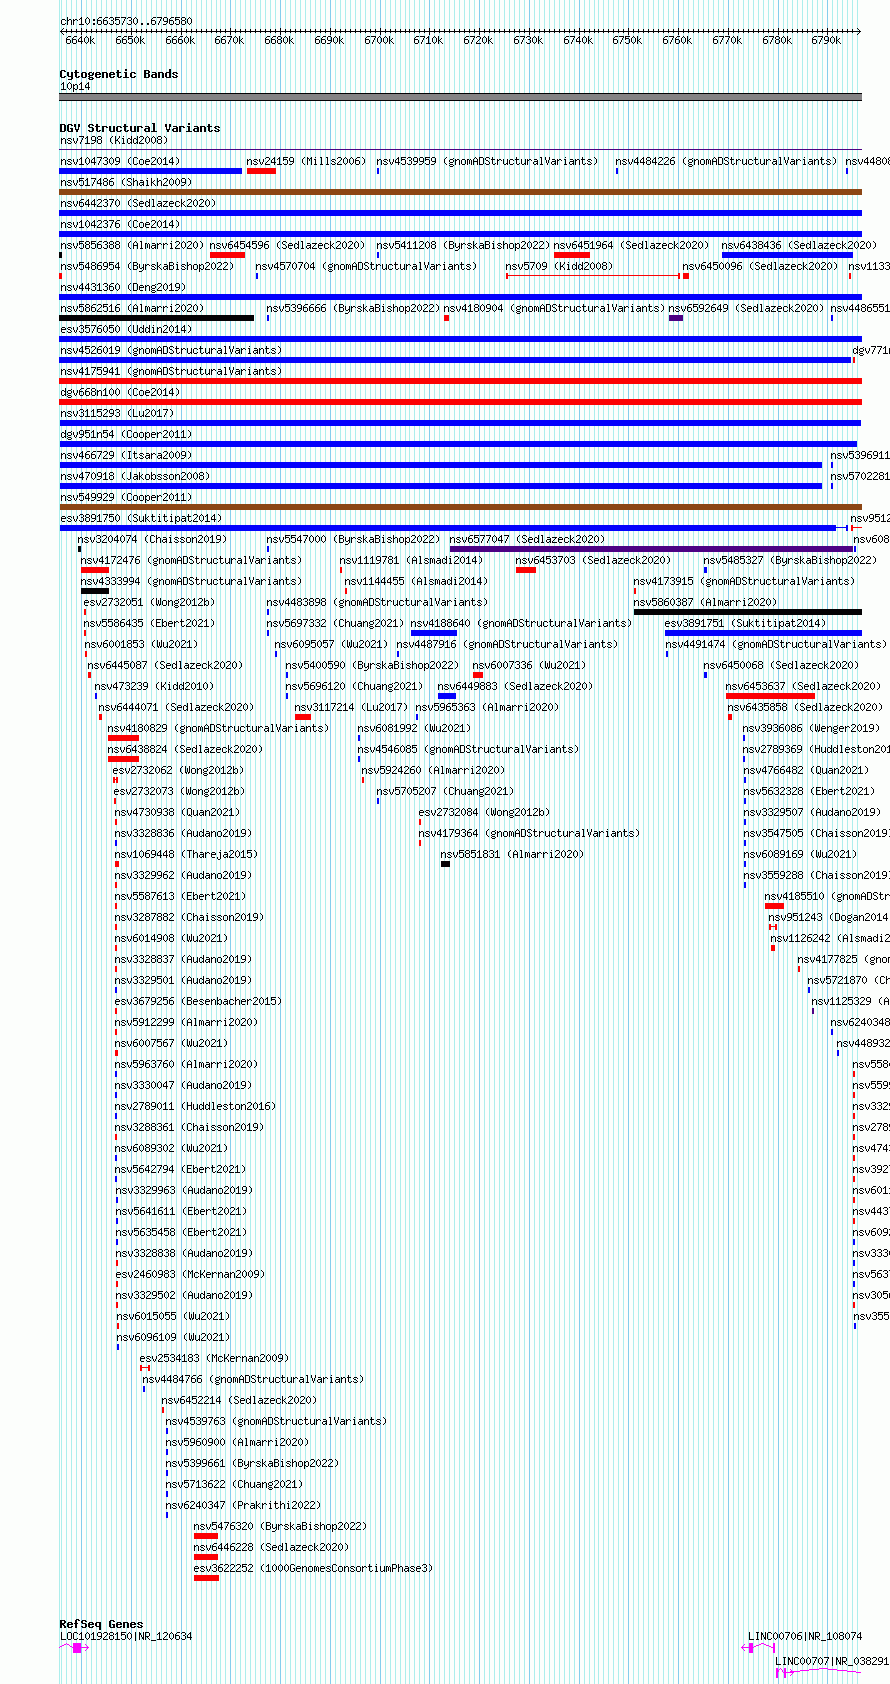Click nsv1119781 (Alsmadi2014) label
890x1684 pixels.
[x=411, y=560]
